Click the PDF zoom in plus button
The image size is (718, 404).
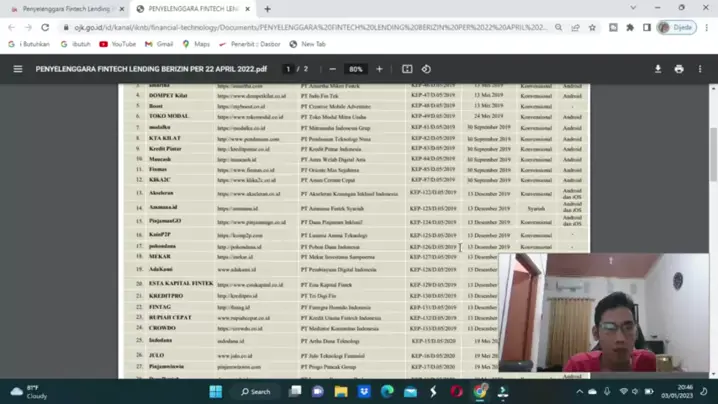coord(379,69)
